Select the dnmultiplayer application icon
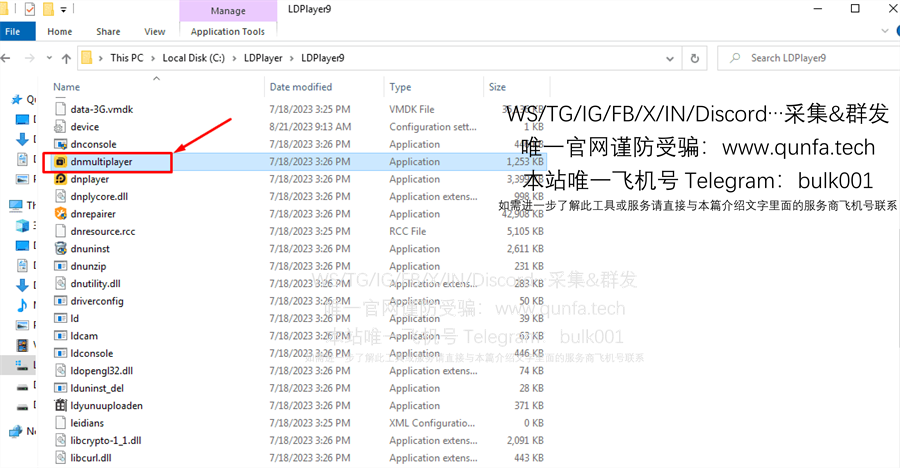This screenshot has height=468, width=900. pos(60,161)
